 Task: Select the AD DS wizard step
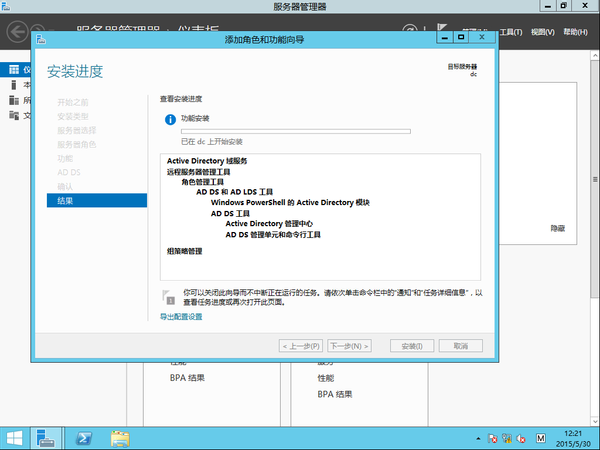coord(69,173)
